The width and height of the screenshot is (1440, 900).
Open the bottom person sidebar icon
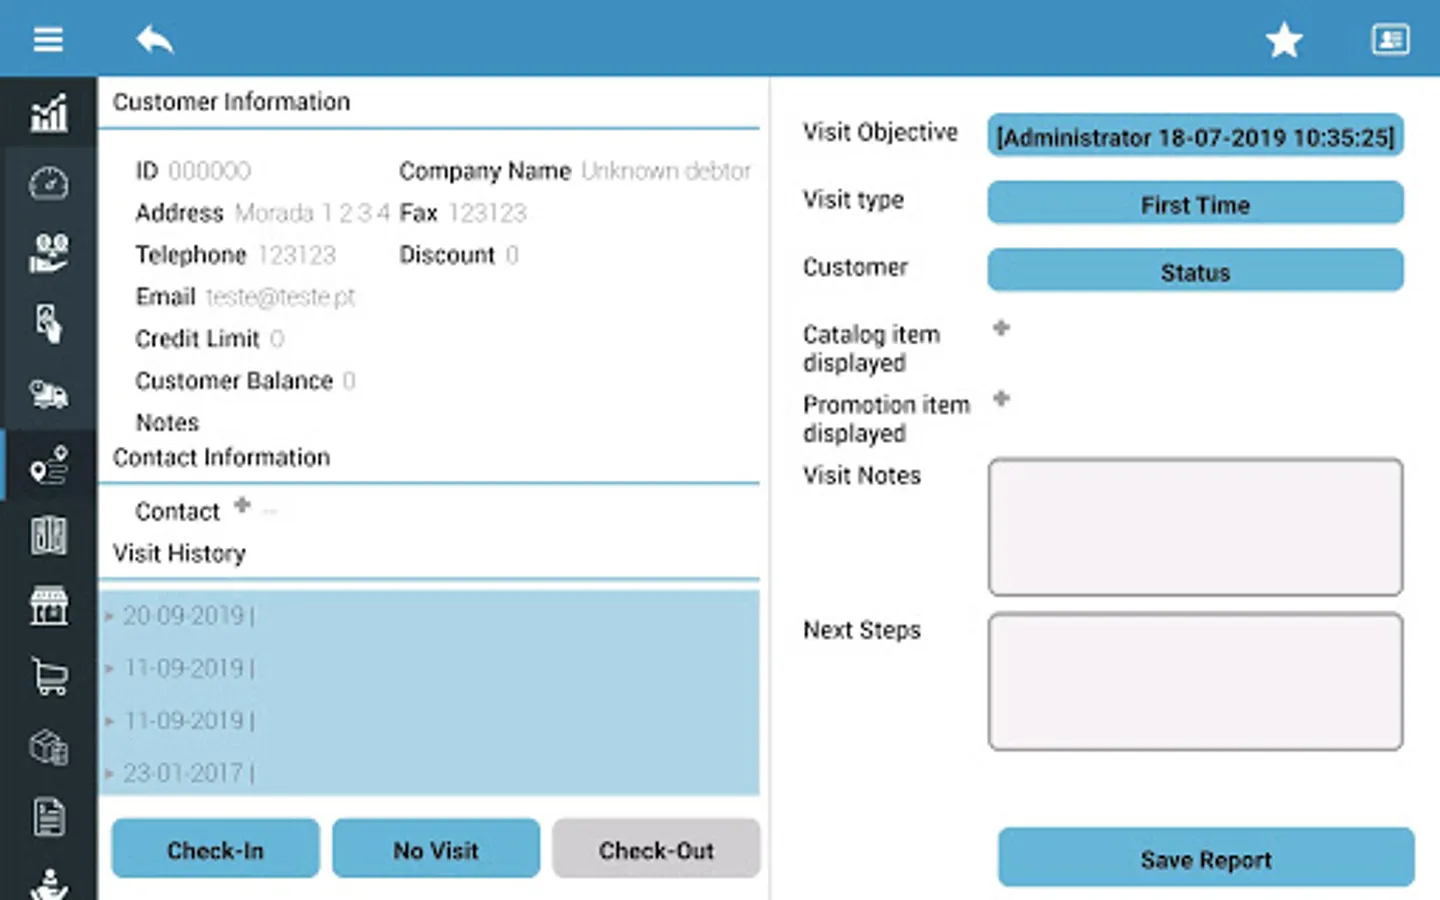coord(48,883)
